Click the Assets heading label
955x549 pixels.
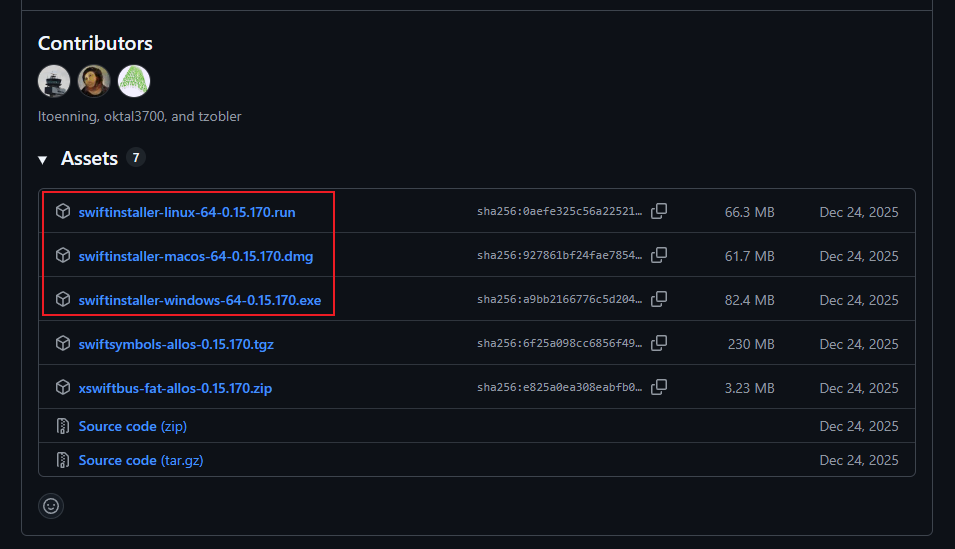89,158
